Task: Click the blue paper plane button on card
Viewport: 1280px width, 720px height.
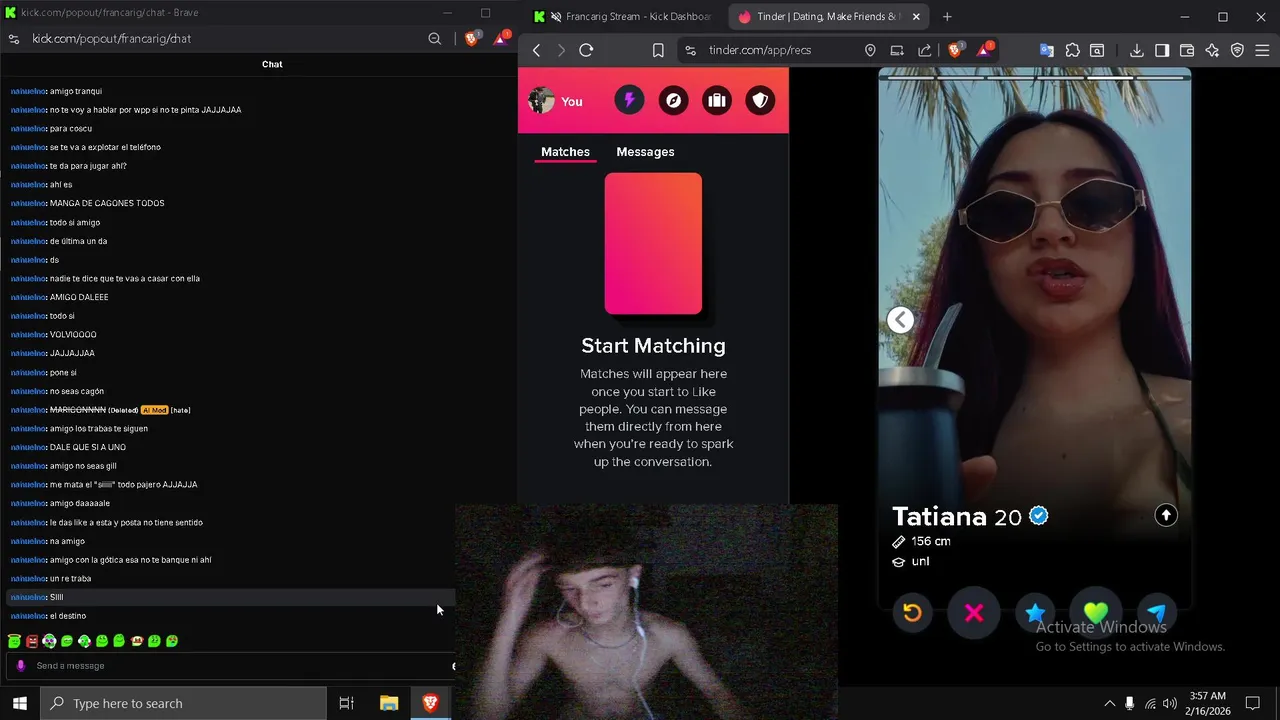Action: click(1157, 613)
